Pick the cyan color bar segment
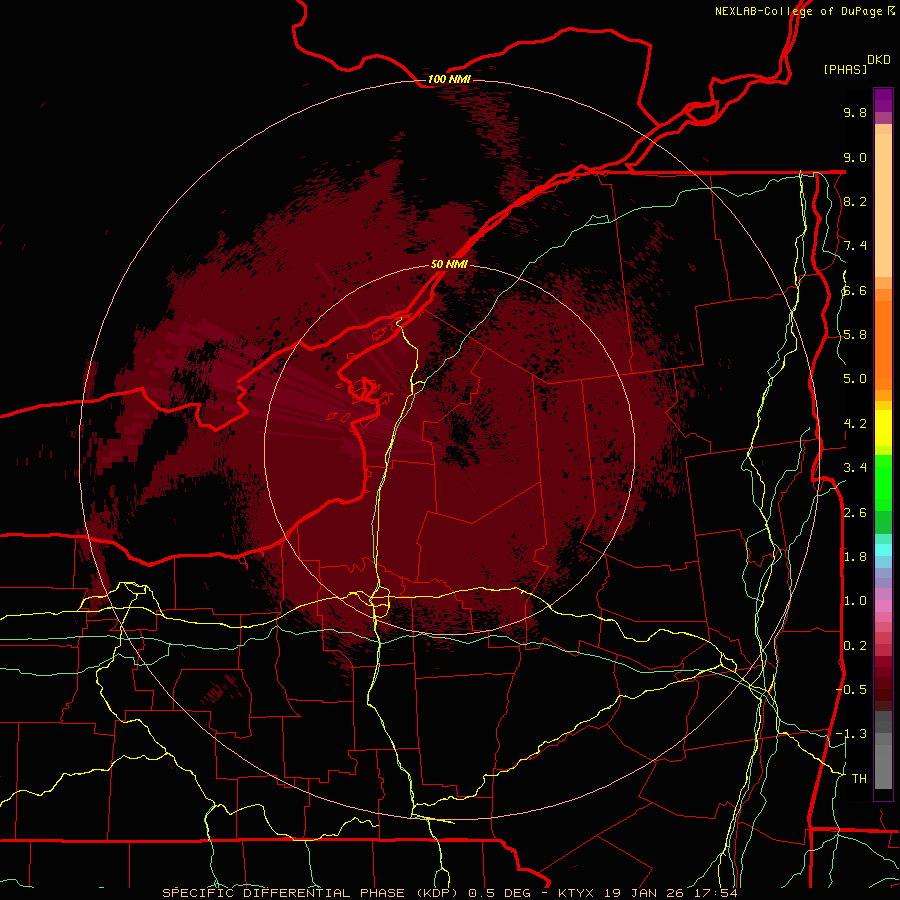Screen dimensions: 900x900 (883, 550)
